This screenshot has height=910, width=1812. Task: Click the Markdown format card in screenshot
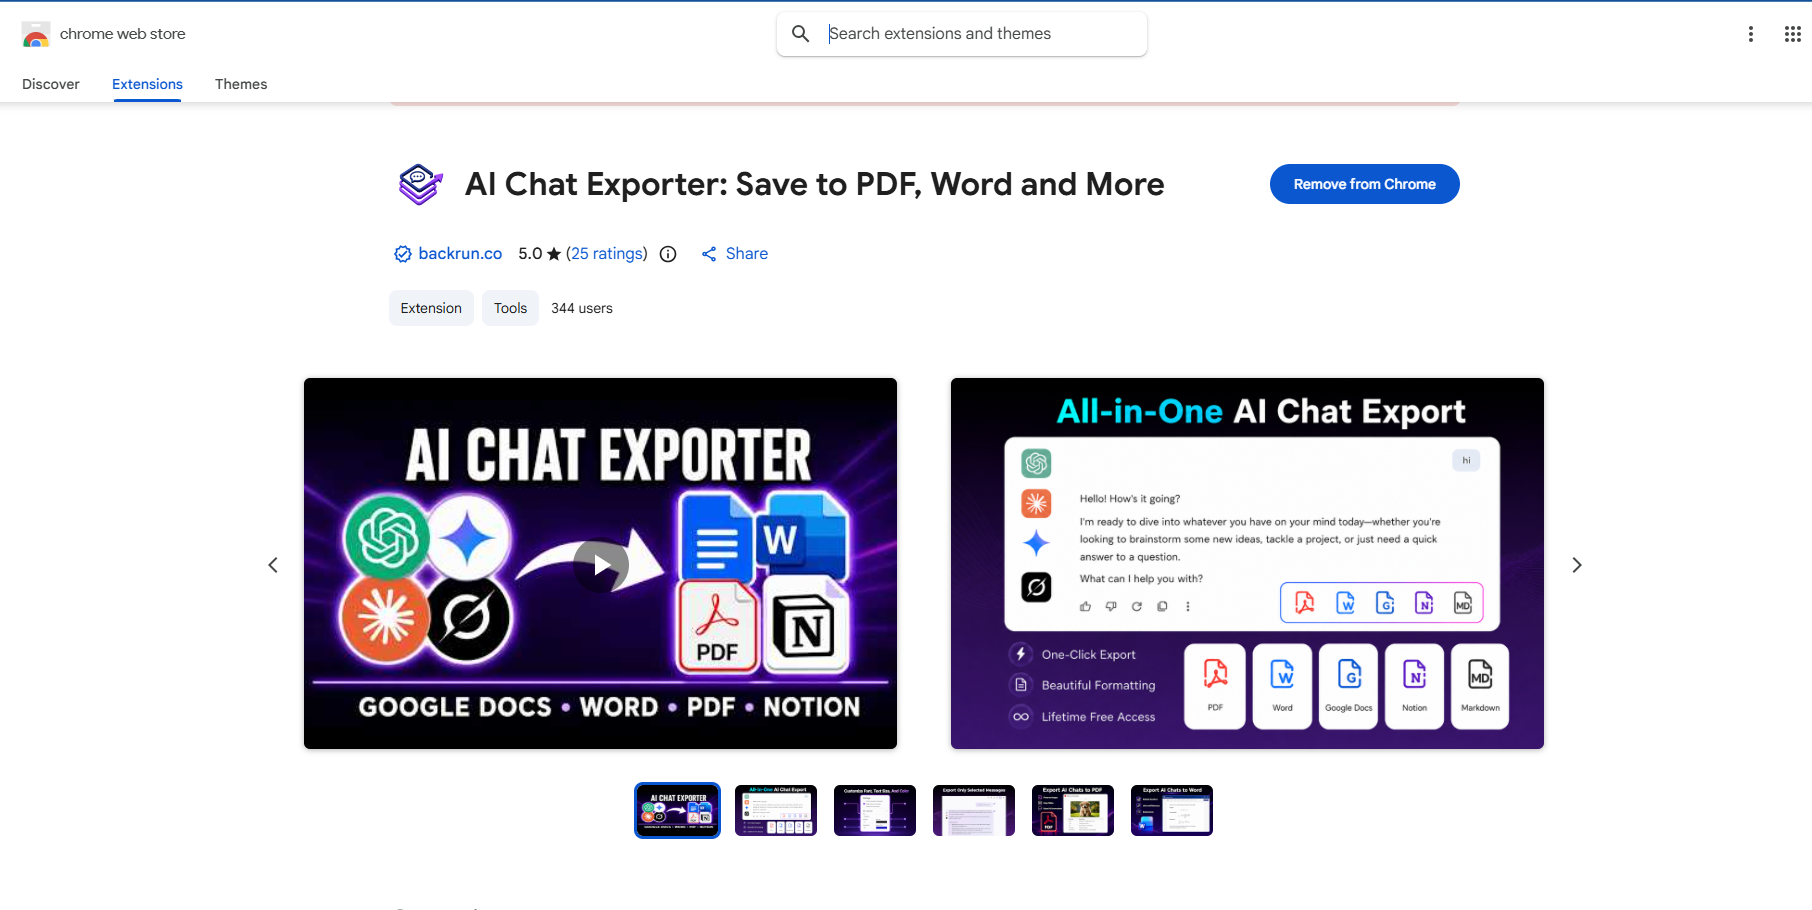(1480, 686)
